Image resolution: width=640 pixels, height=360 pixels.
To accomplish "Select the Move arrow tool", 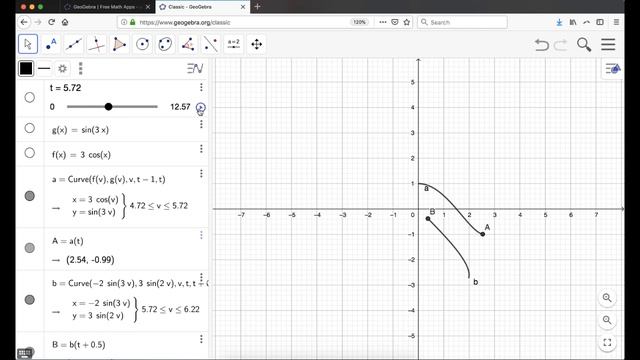I will (28, 44).
